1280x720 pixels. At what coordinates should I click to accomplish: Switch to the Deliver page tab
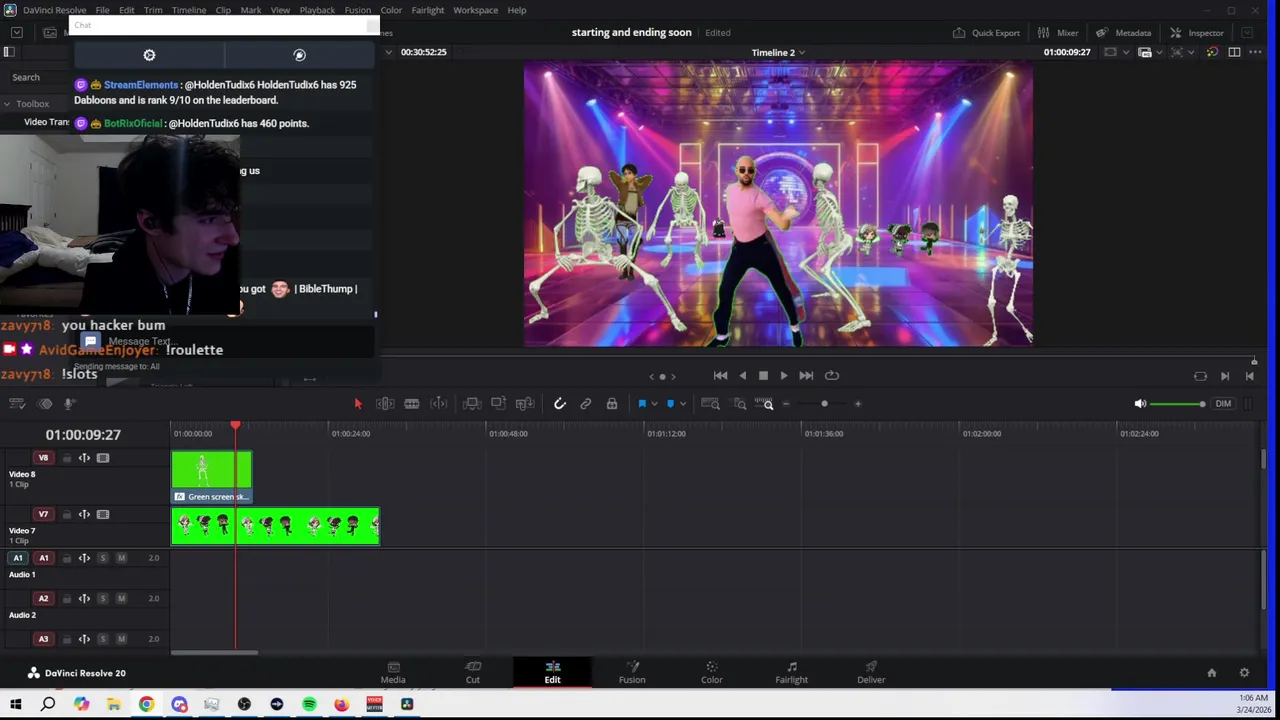(x=871, y=673)
